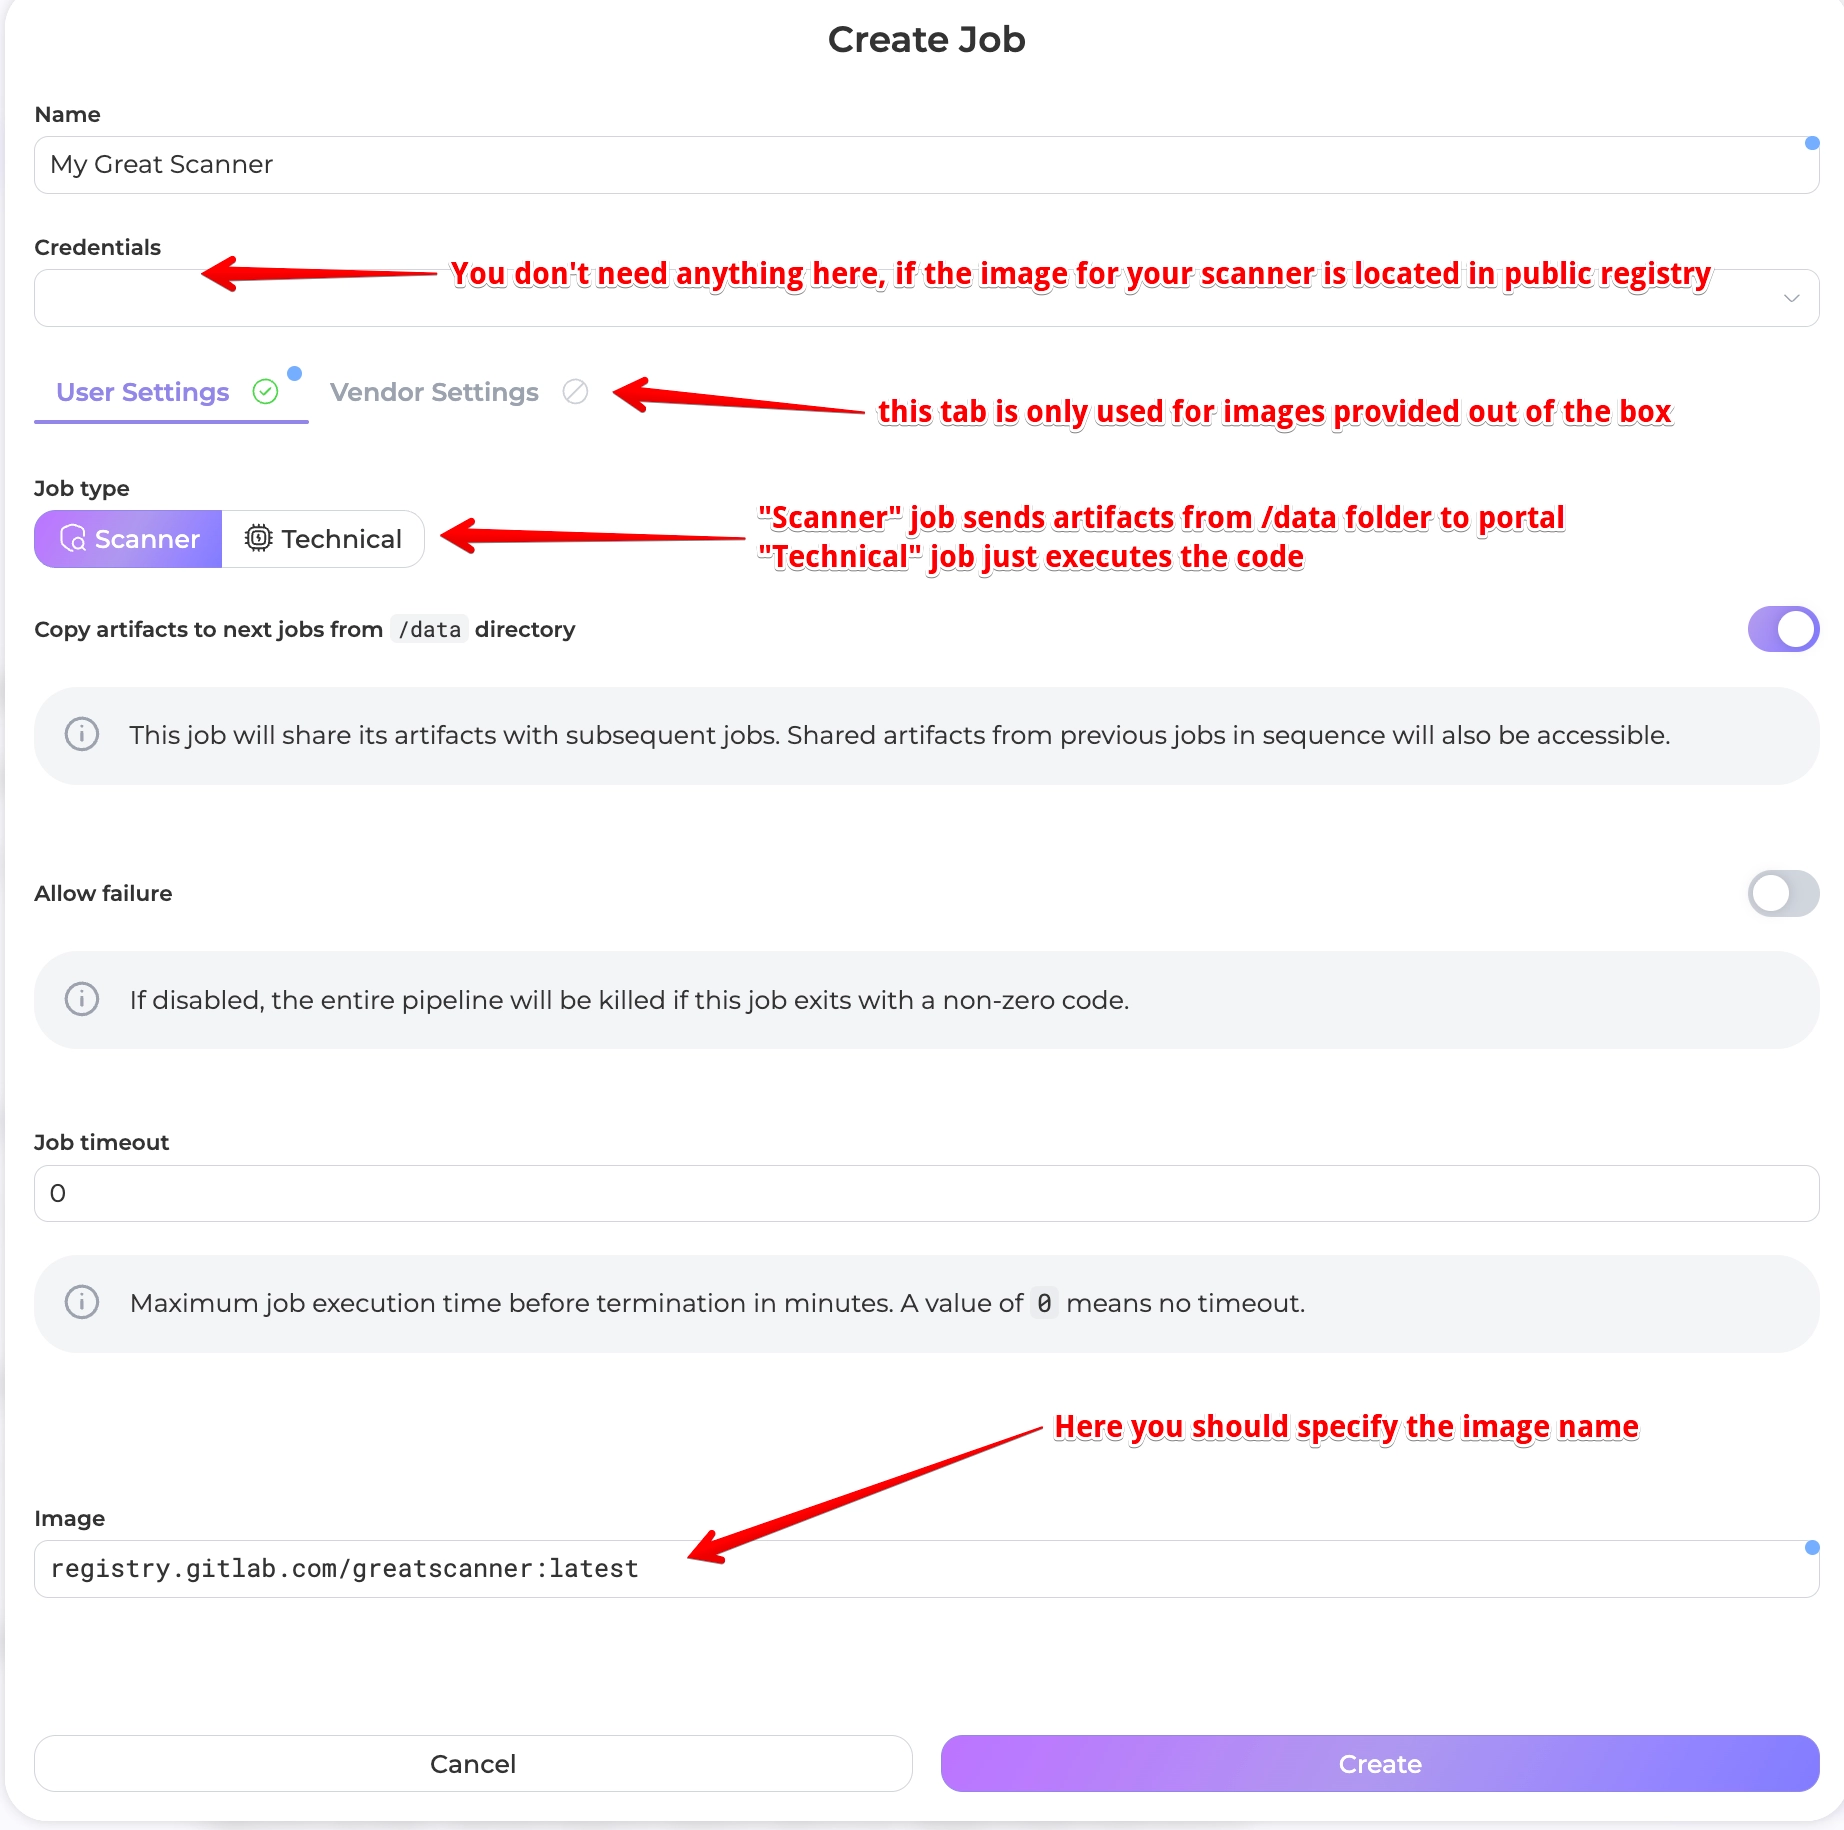Click the info icon for shared artifacts note
The image size is (1844, 1830).
(82, 735)
